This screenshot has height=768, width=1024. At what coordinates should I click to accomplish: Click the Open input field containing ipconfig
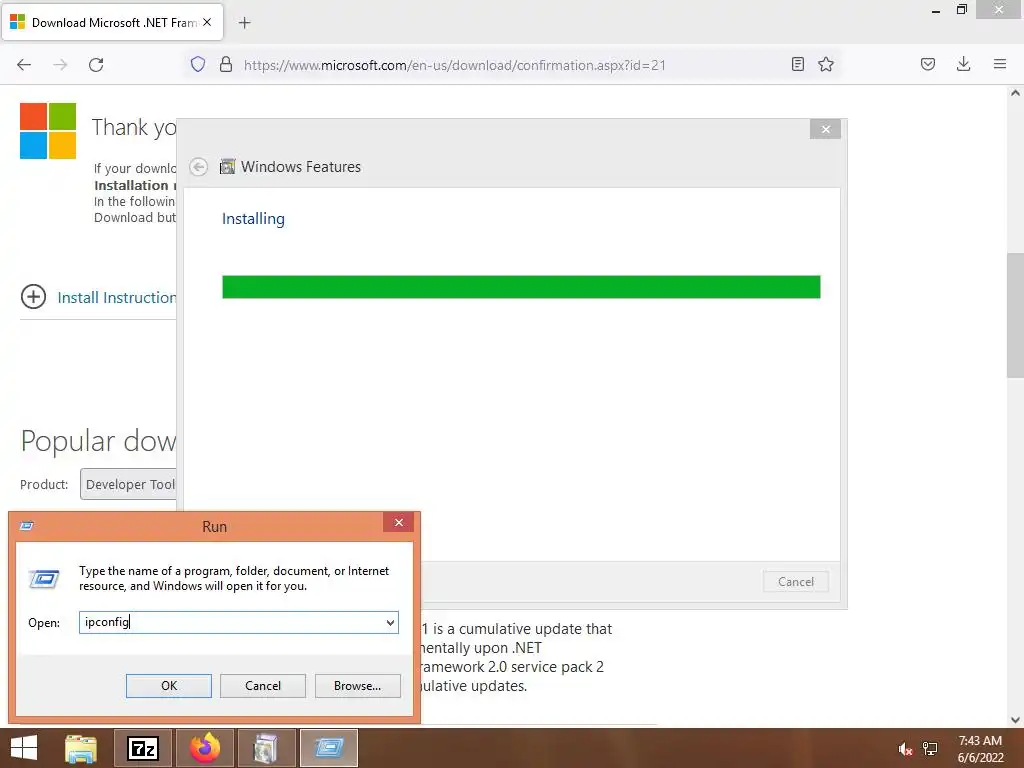239,622
